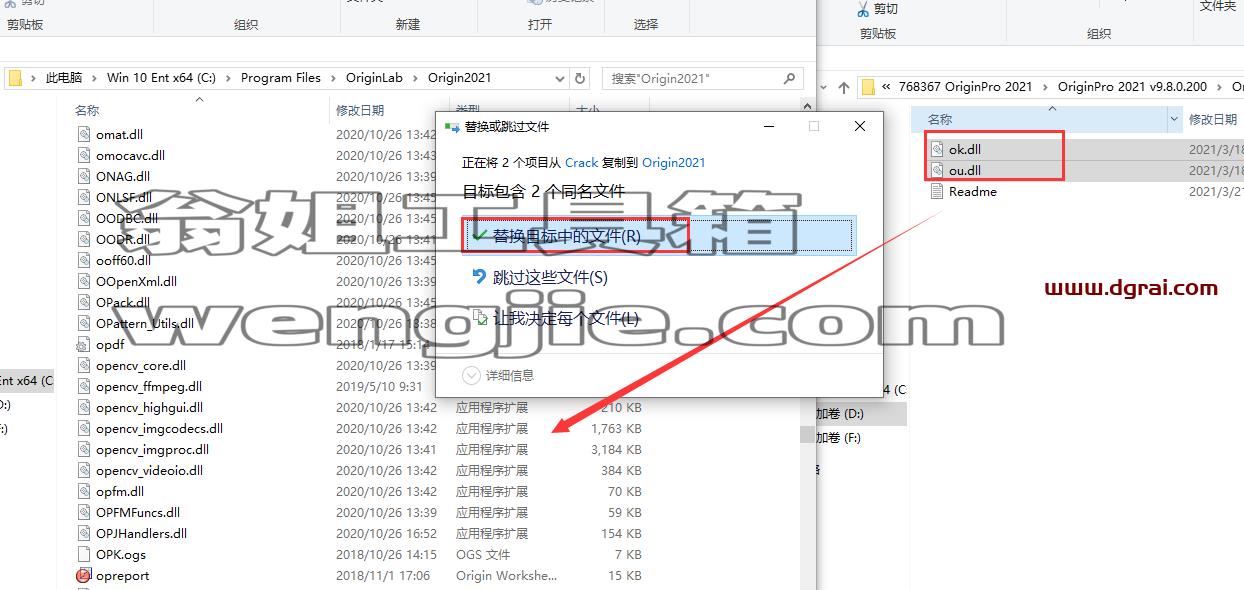The width and height of the screenshot is (1244, 590).
Task: Open the Crack source folder link
Action: pyautogui.click(x=581, y=162)
